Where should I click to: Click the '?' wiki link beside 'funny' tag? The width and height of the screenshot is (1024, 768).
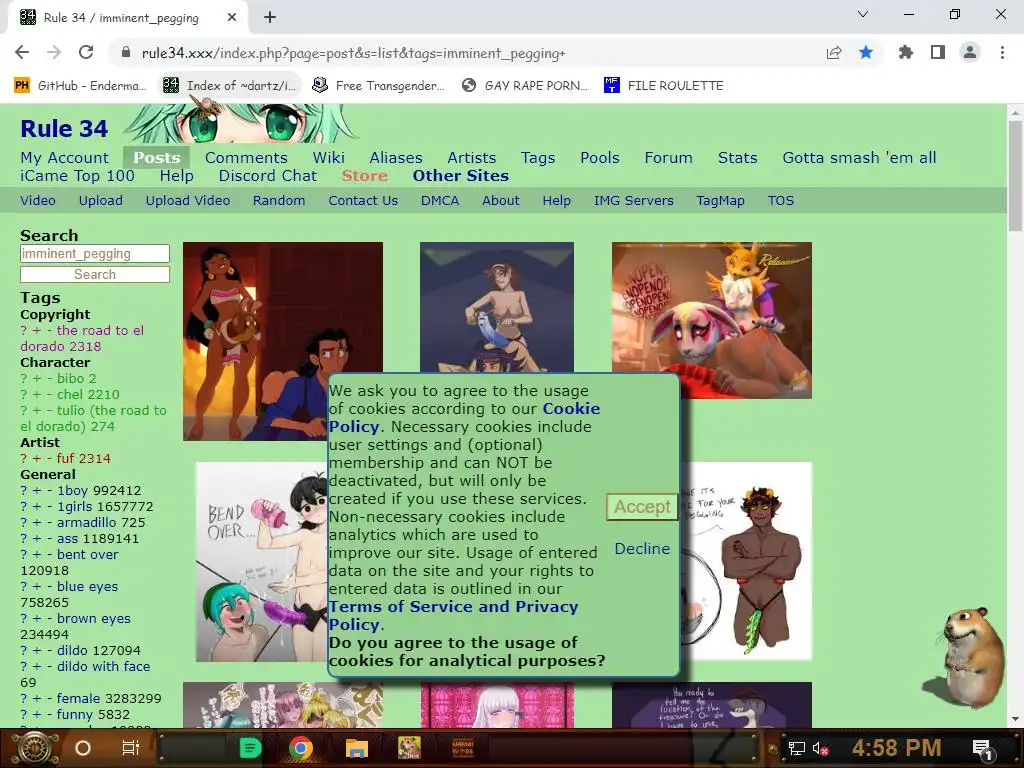click(24, 714)
